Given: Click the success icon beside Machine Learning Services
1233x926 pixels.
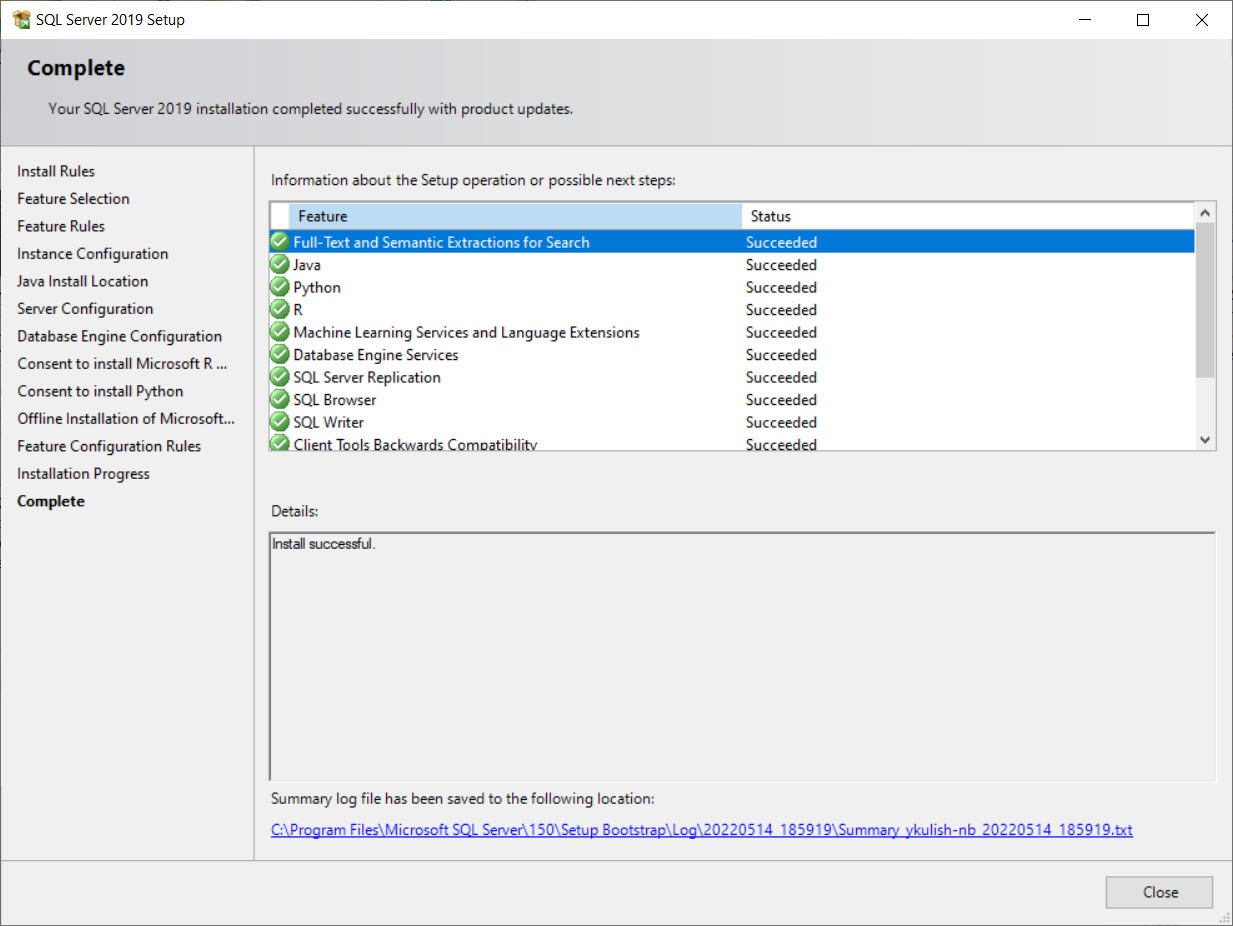Looking at the screenshot, I should click(x=280, y=332).
